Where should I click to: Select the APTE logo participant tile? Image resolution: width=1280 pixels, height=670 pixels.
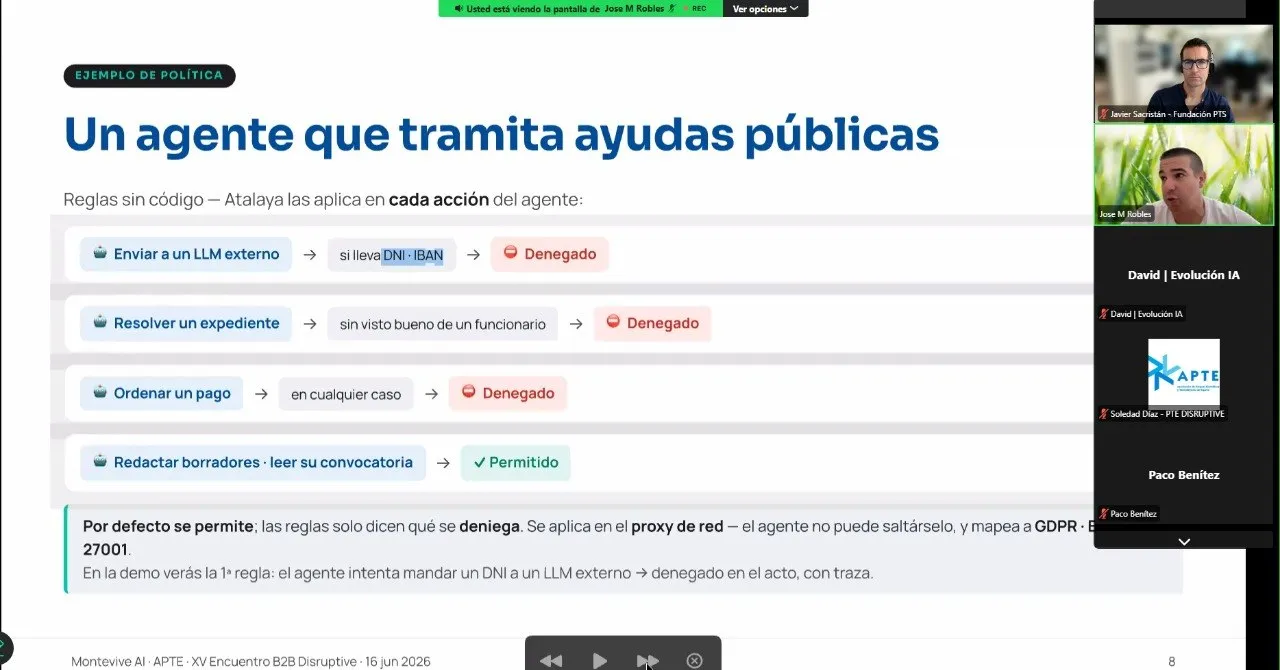[x=1184, y=373]
